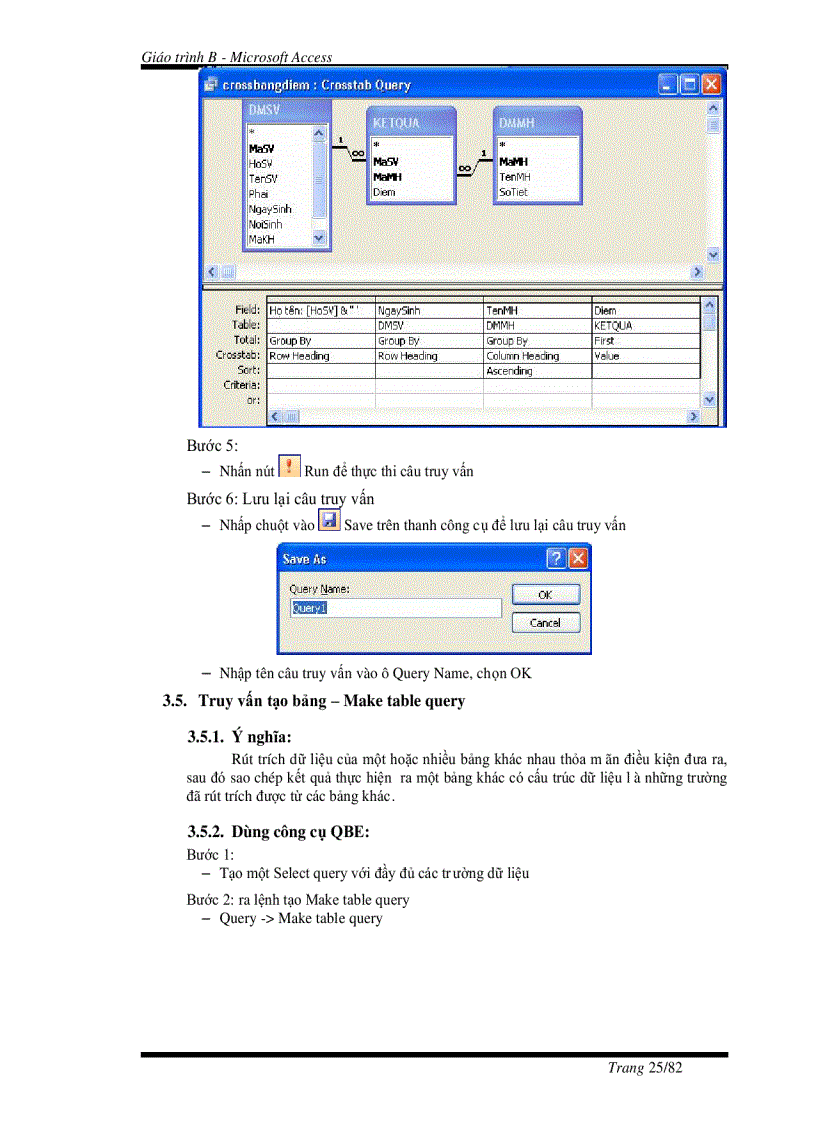Image resolution: width=816 pixels, height=1123 pixels.
Task: Click OK in the Save As dialog
Action: click(x=545, y=594)
